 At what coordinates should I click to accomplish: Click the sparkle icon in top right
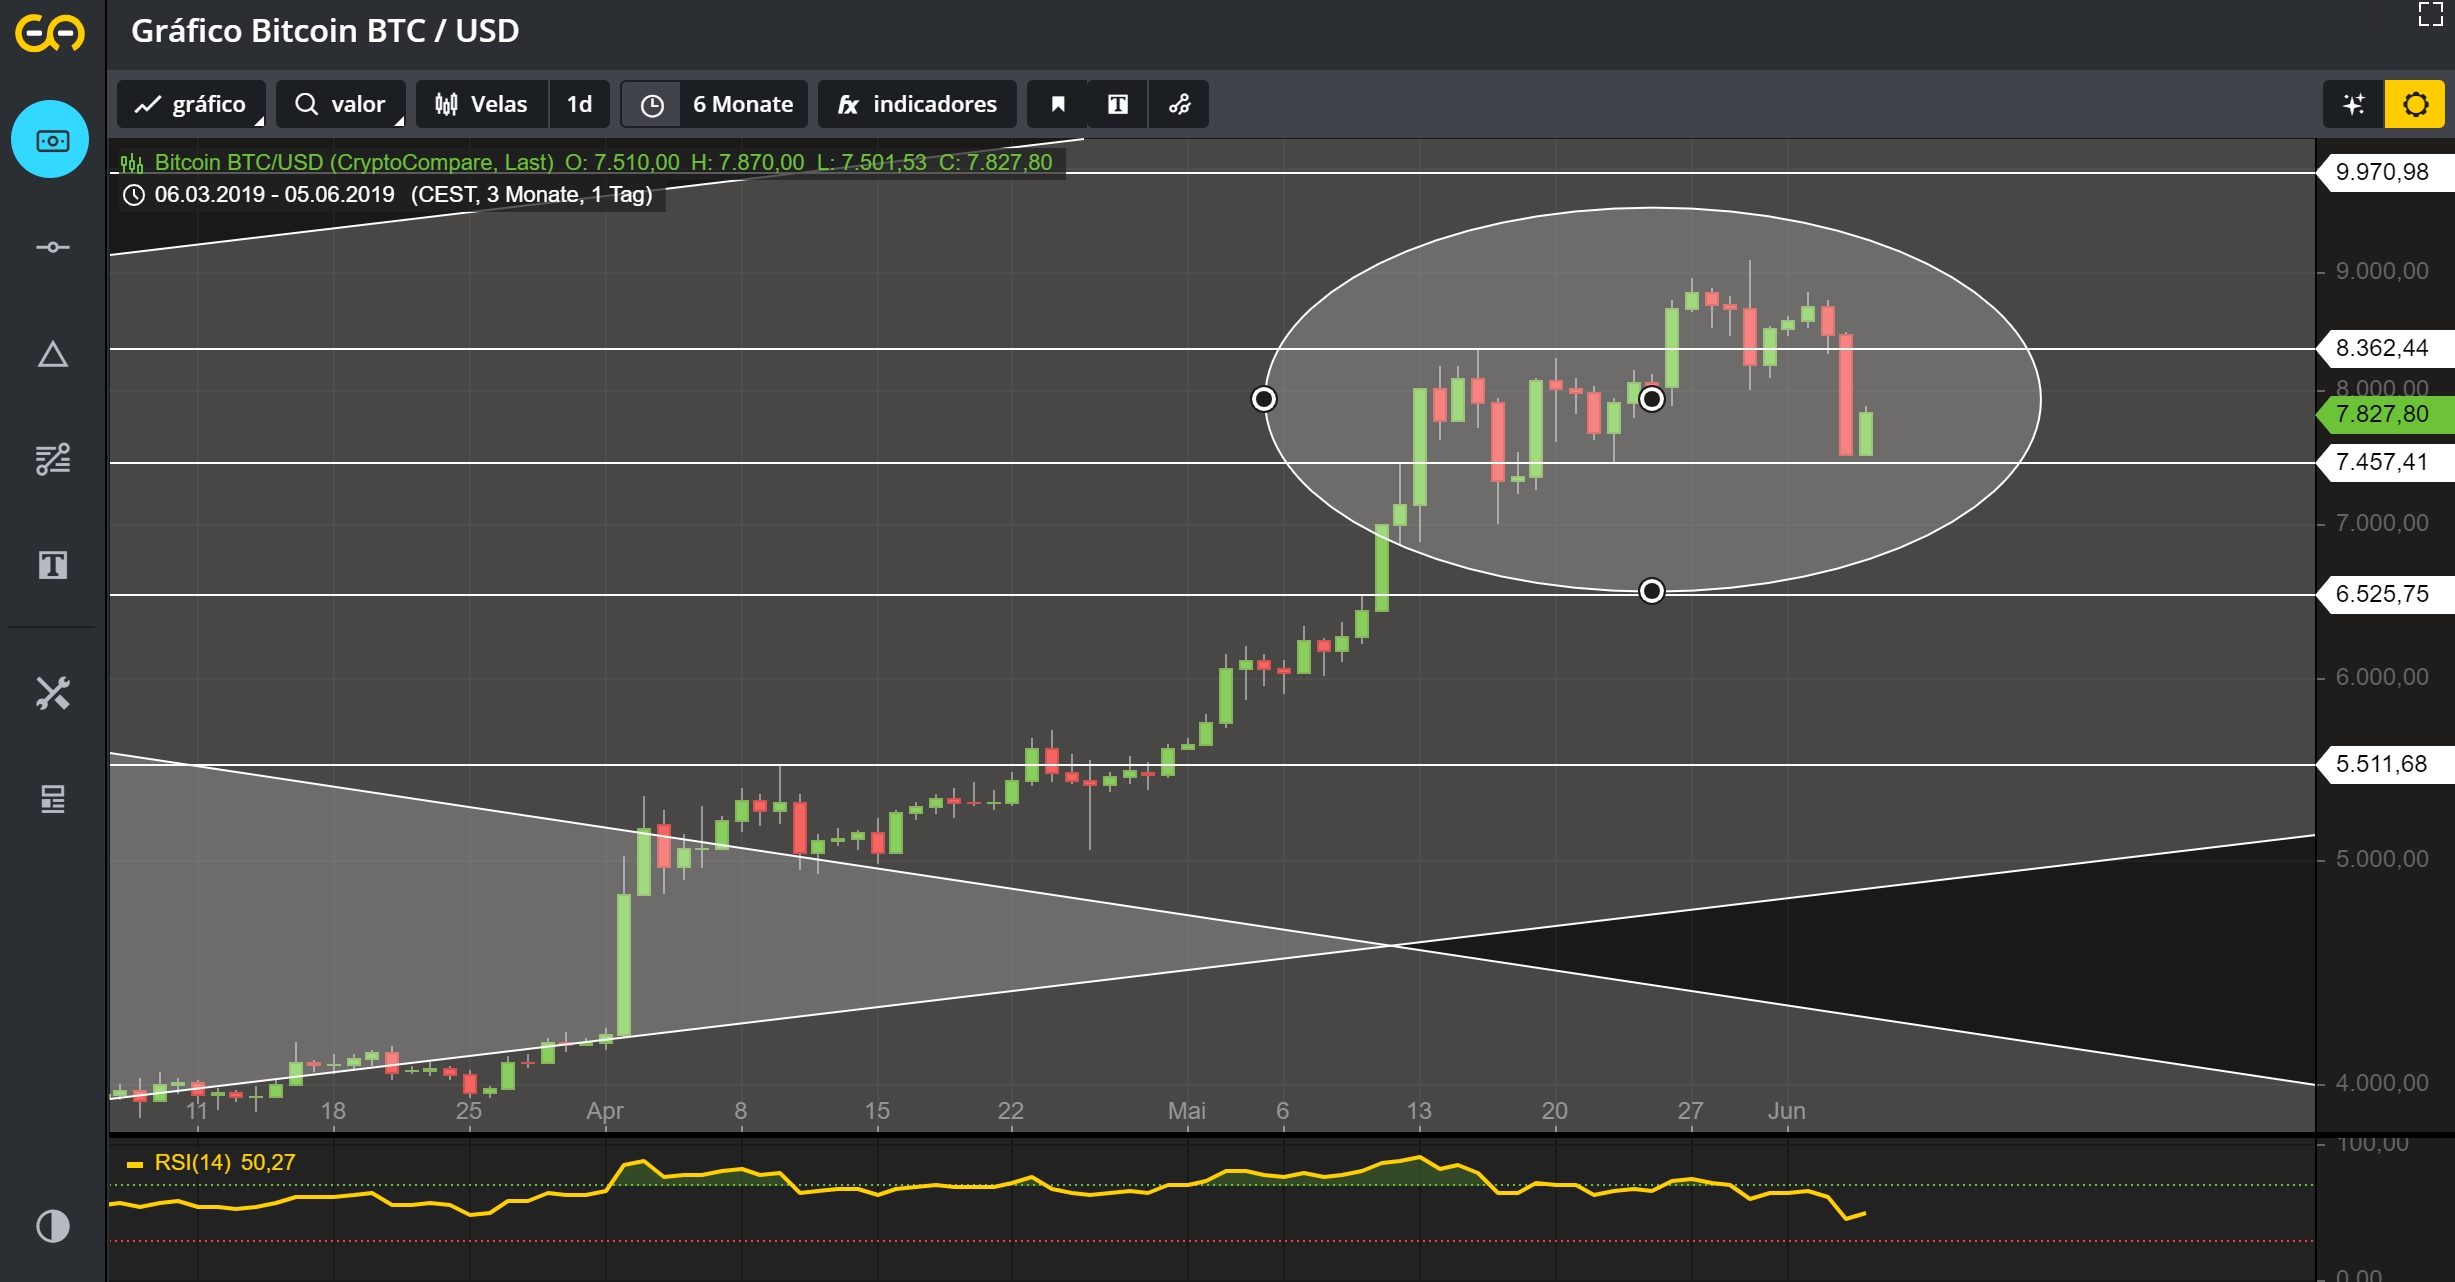click(2353, 104)
